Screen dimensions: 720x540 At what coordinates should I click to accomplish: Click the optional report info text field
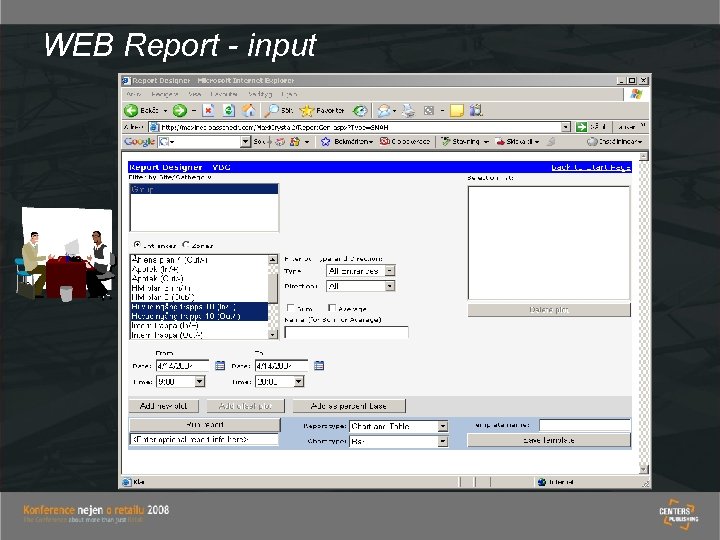204,439
